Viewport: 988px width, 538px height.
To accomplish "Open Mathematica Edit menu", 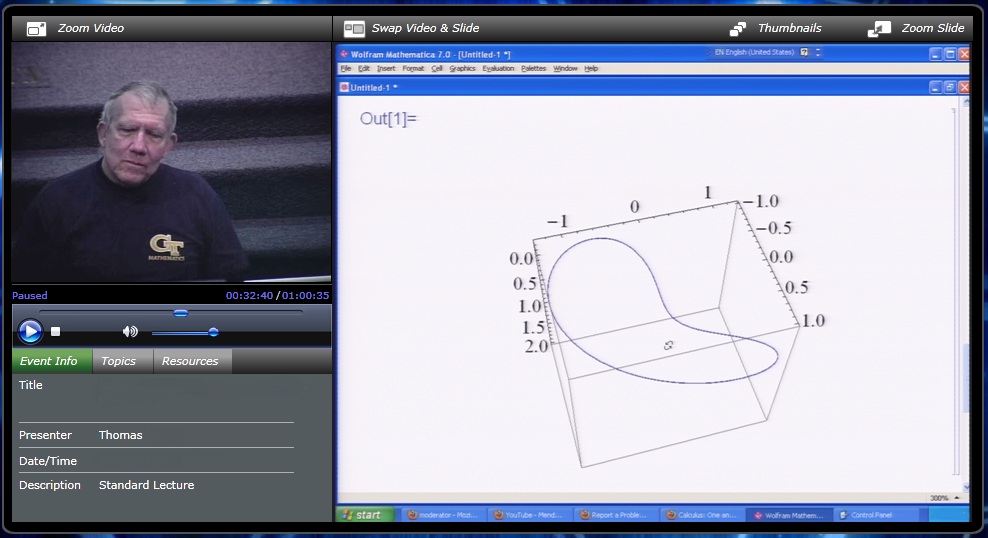I will pyautogui.click(x=364, y=68).
